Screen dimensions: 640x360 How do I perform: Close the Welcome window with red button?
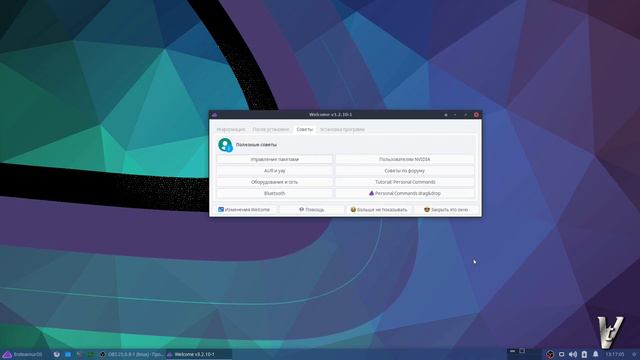pyautogui.click(x=476, y=115)
